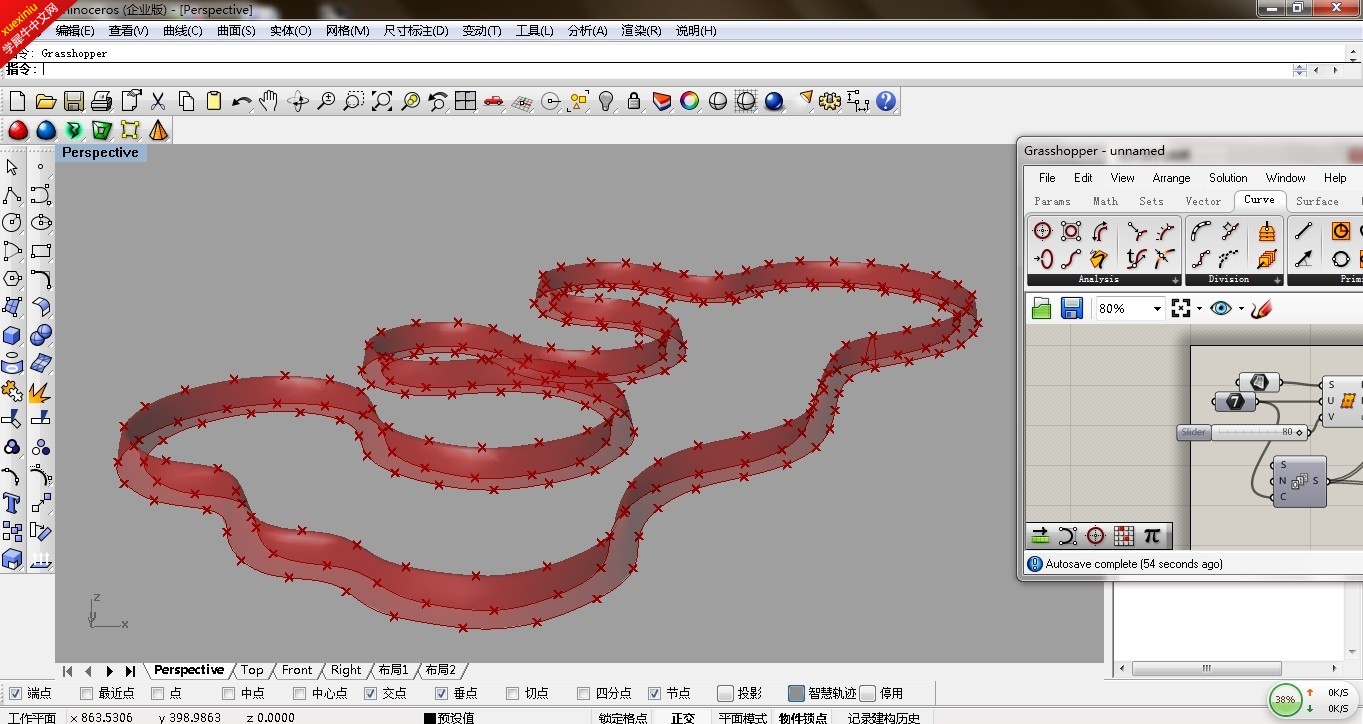Click the Grasshopper number Slider 80 track
1363x724 pixels.
1258,432
